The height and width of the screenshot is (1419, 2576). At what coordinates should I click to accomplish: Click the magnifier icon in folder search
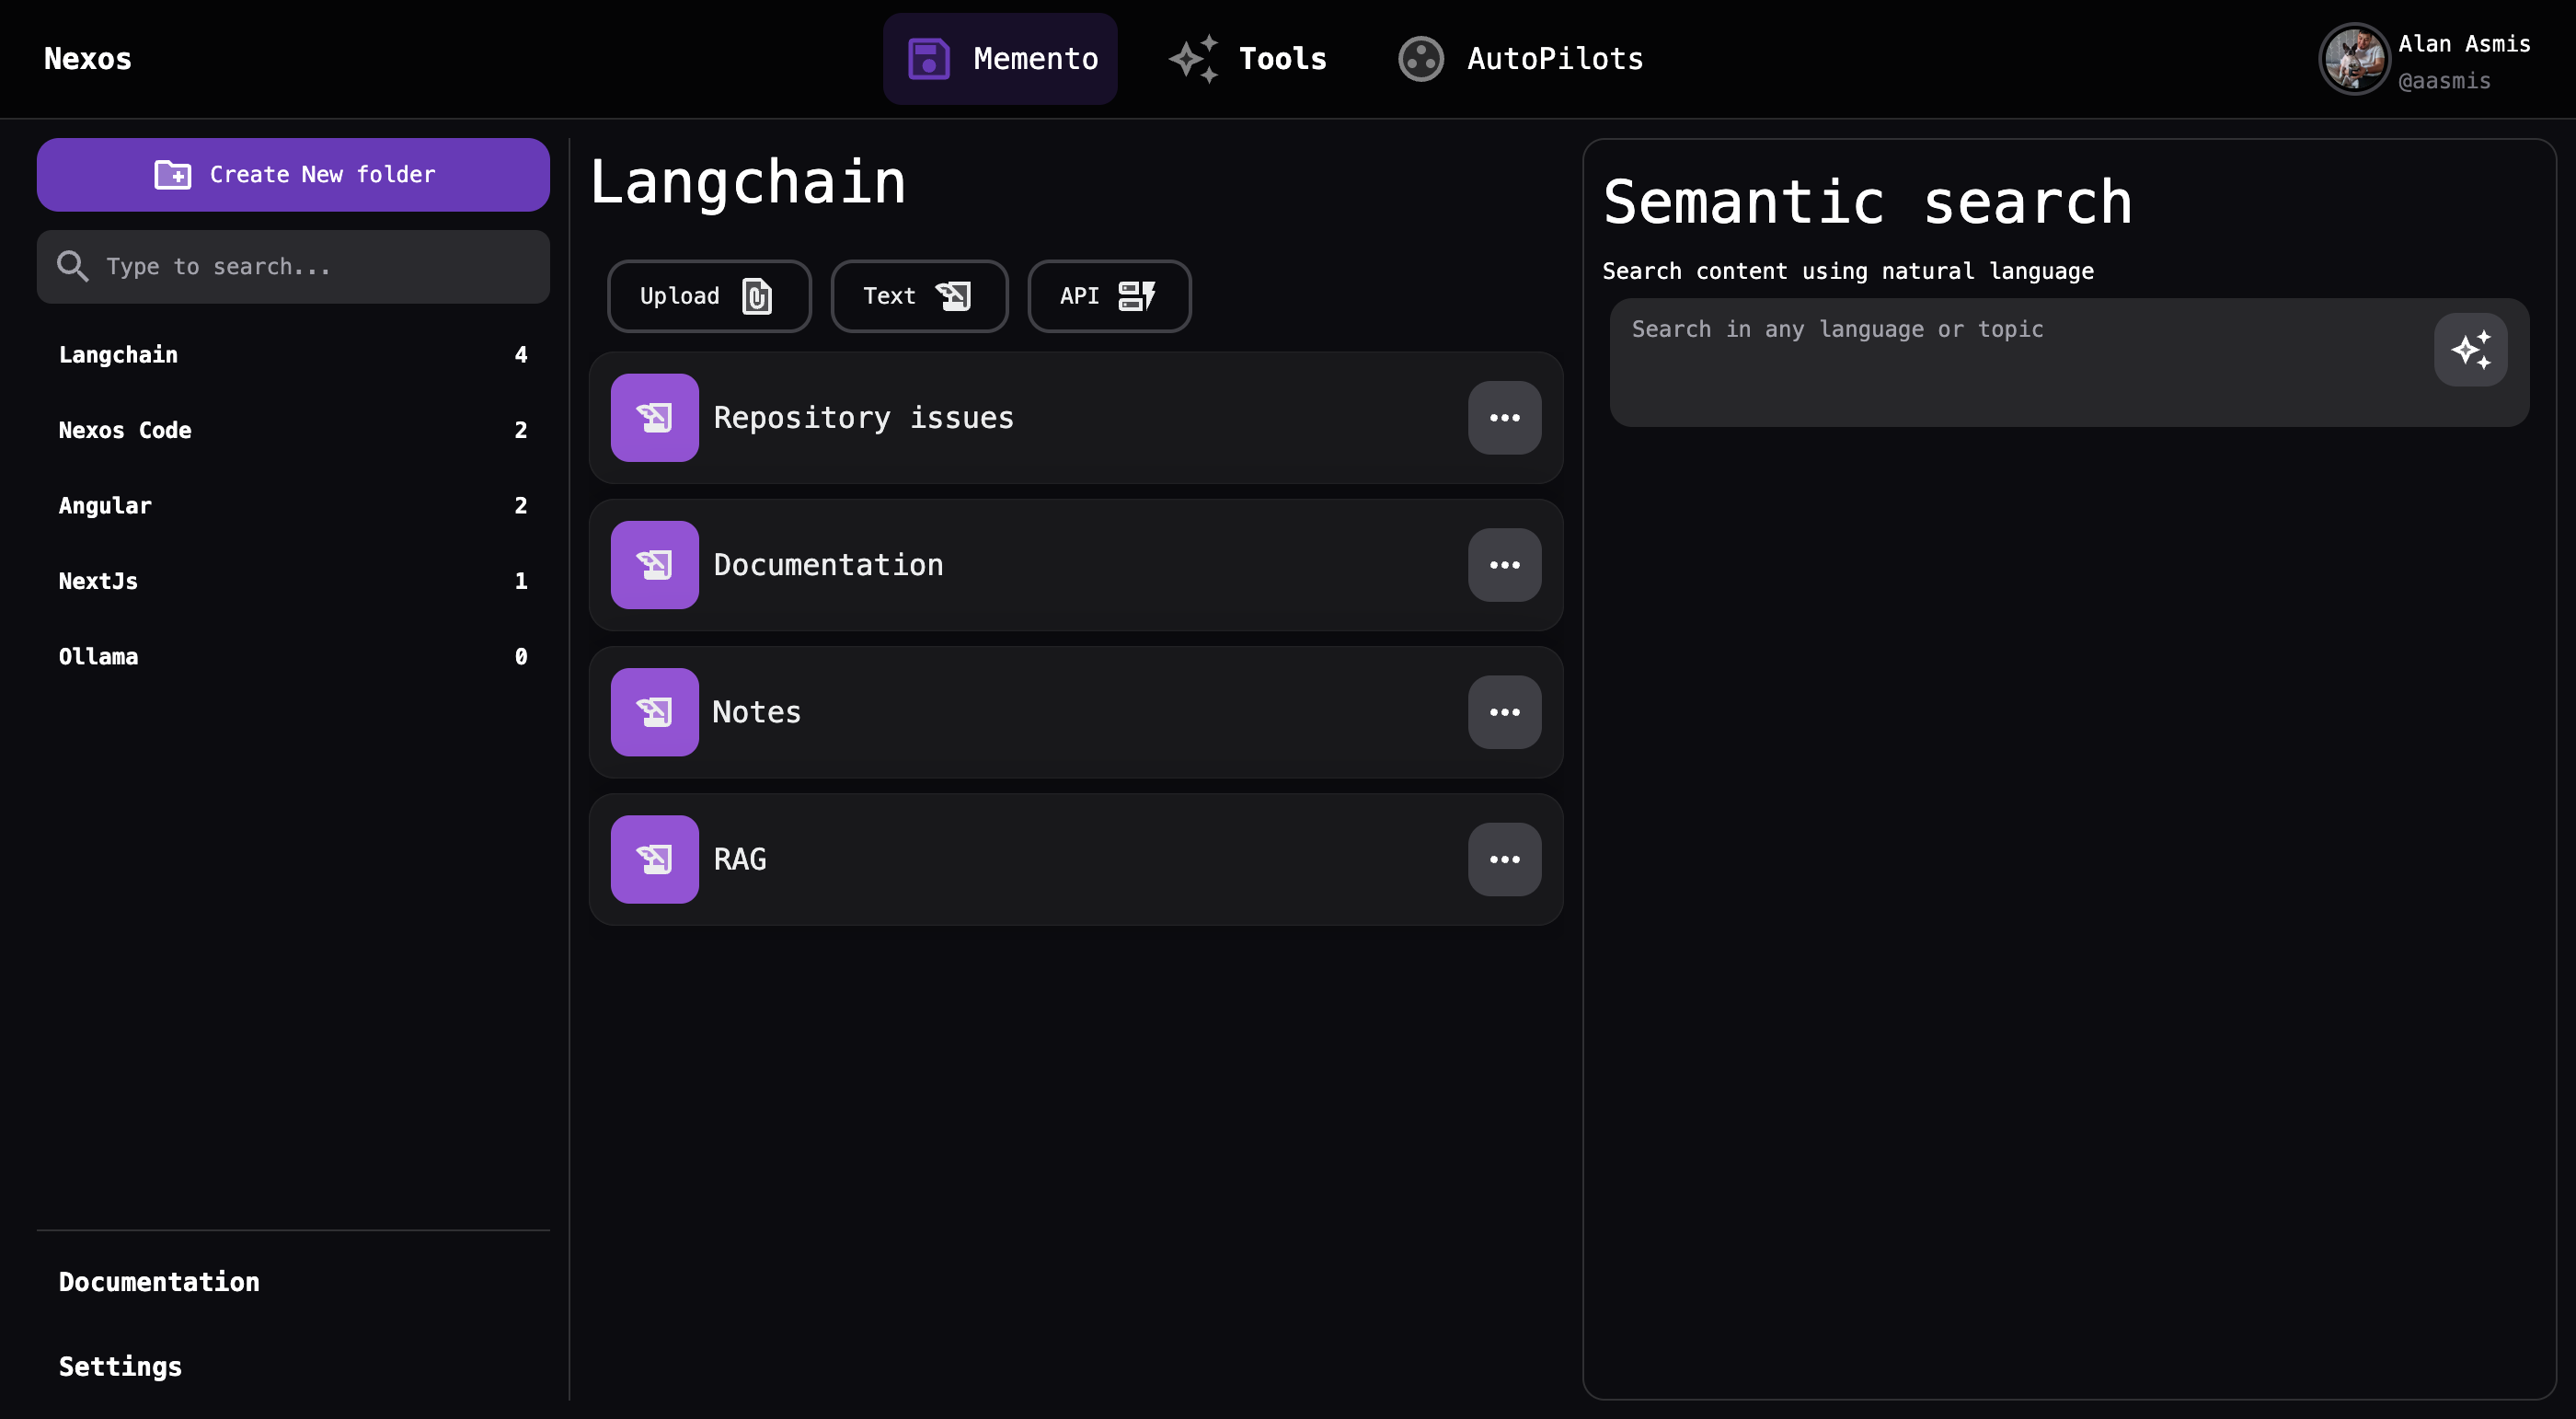pyautogui.click(x=73, y=266)
